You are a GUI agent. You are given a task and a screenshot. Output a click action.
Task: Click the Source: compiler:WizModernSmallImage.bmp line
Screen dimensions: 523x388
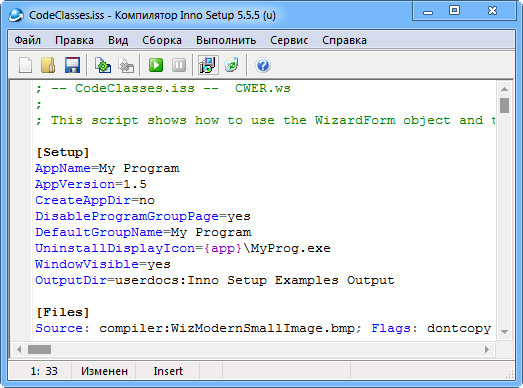(x=264, y=328)
